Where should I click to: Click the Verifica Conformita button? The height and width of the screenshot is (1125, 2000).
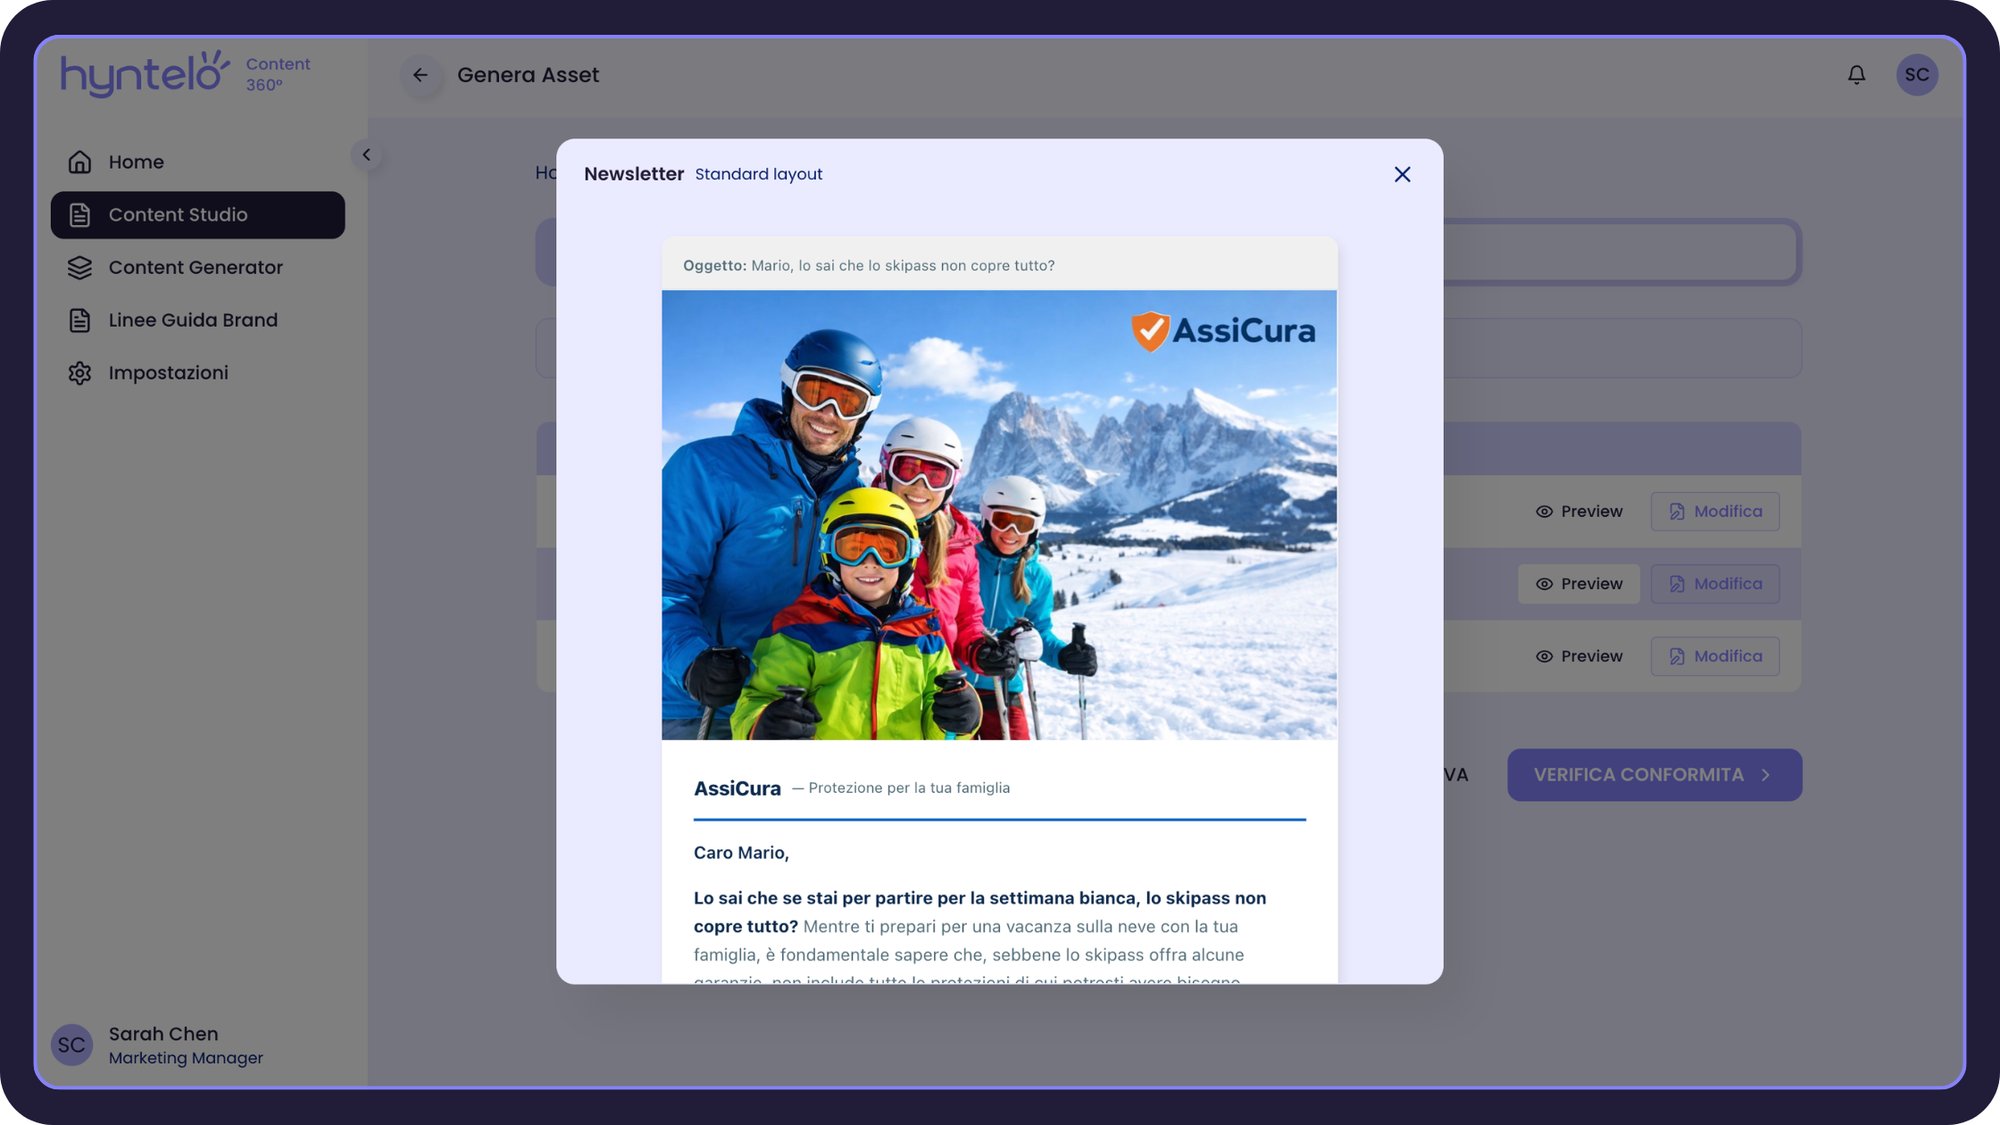tap(1654, 775)
